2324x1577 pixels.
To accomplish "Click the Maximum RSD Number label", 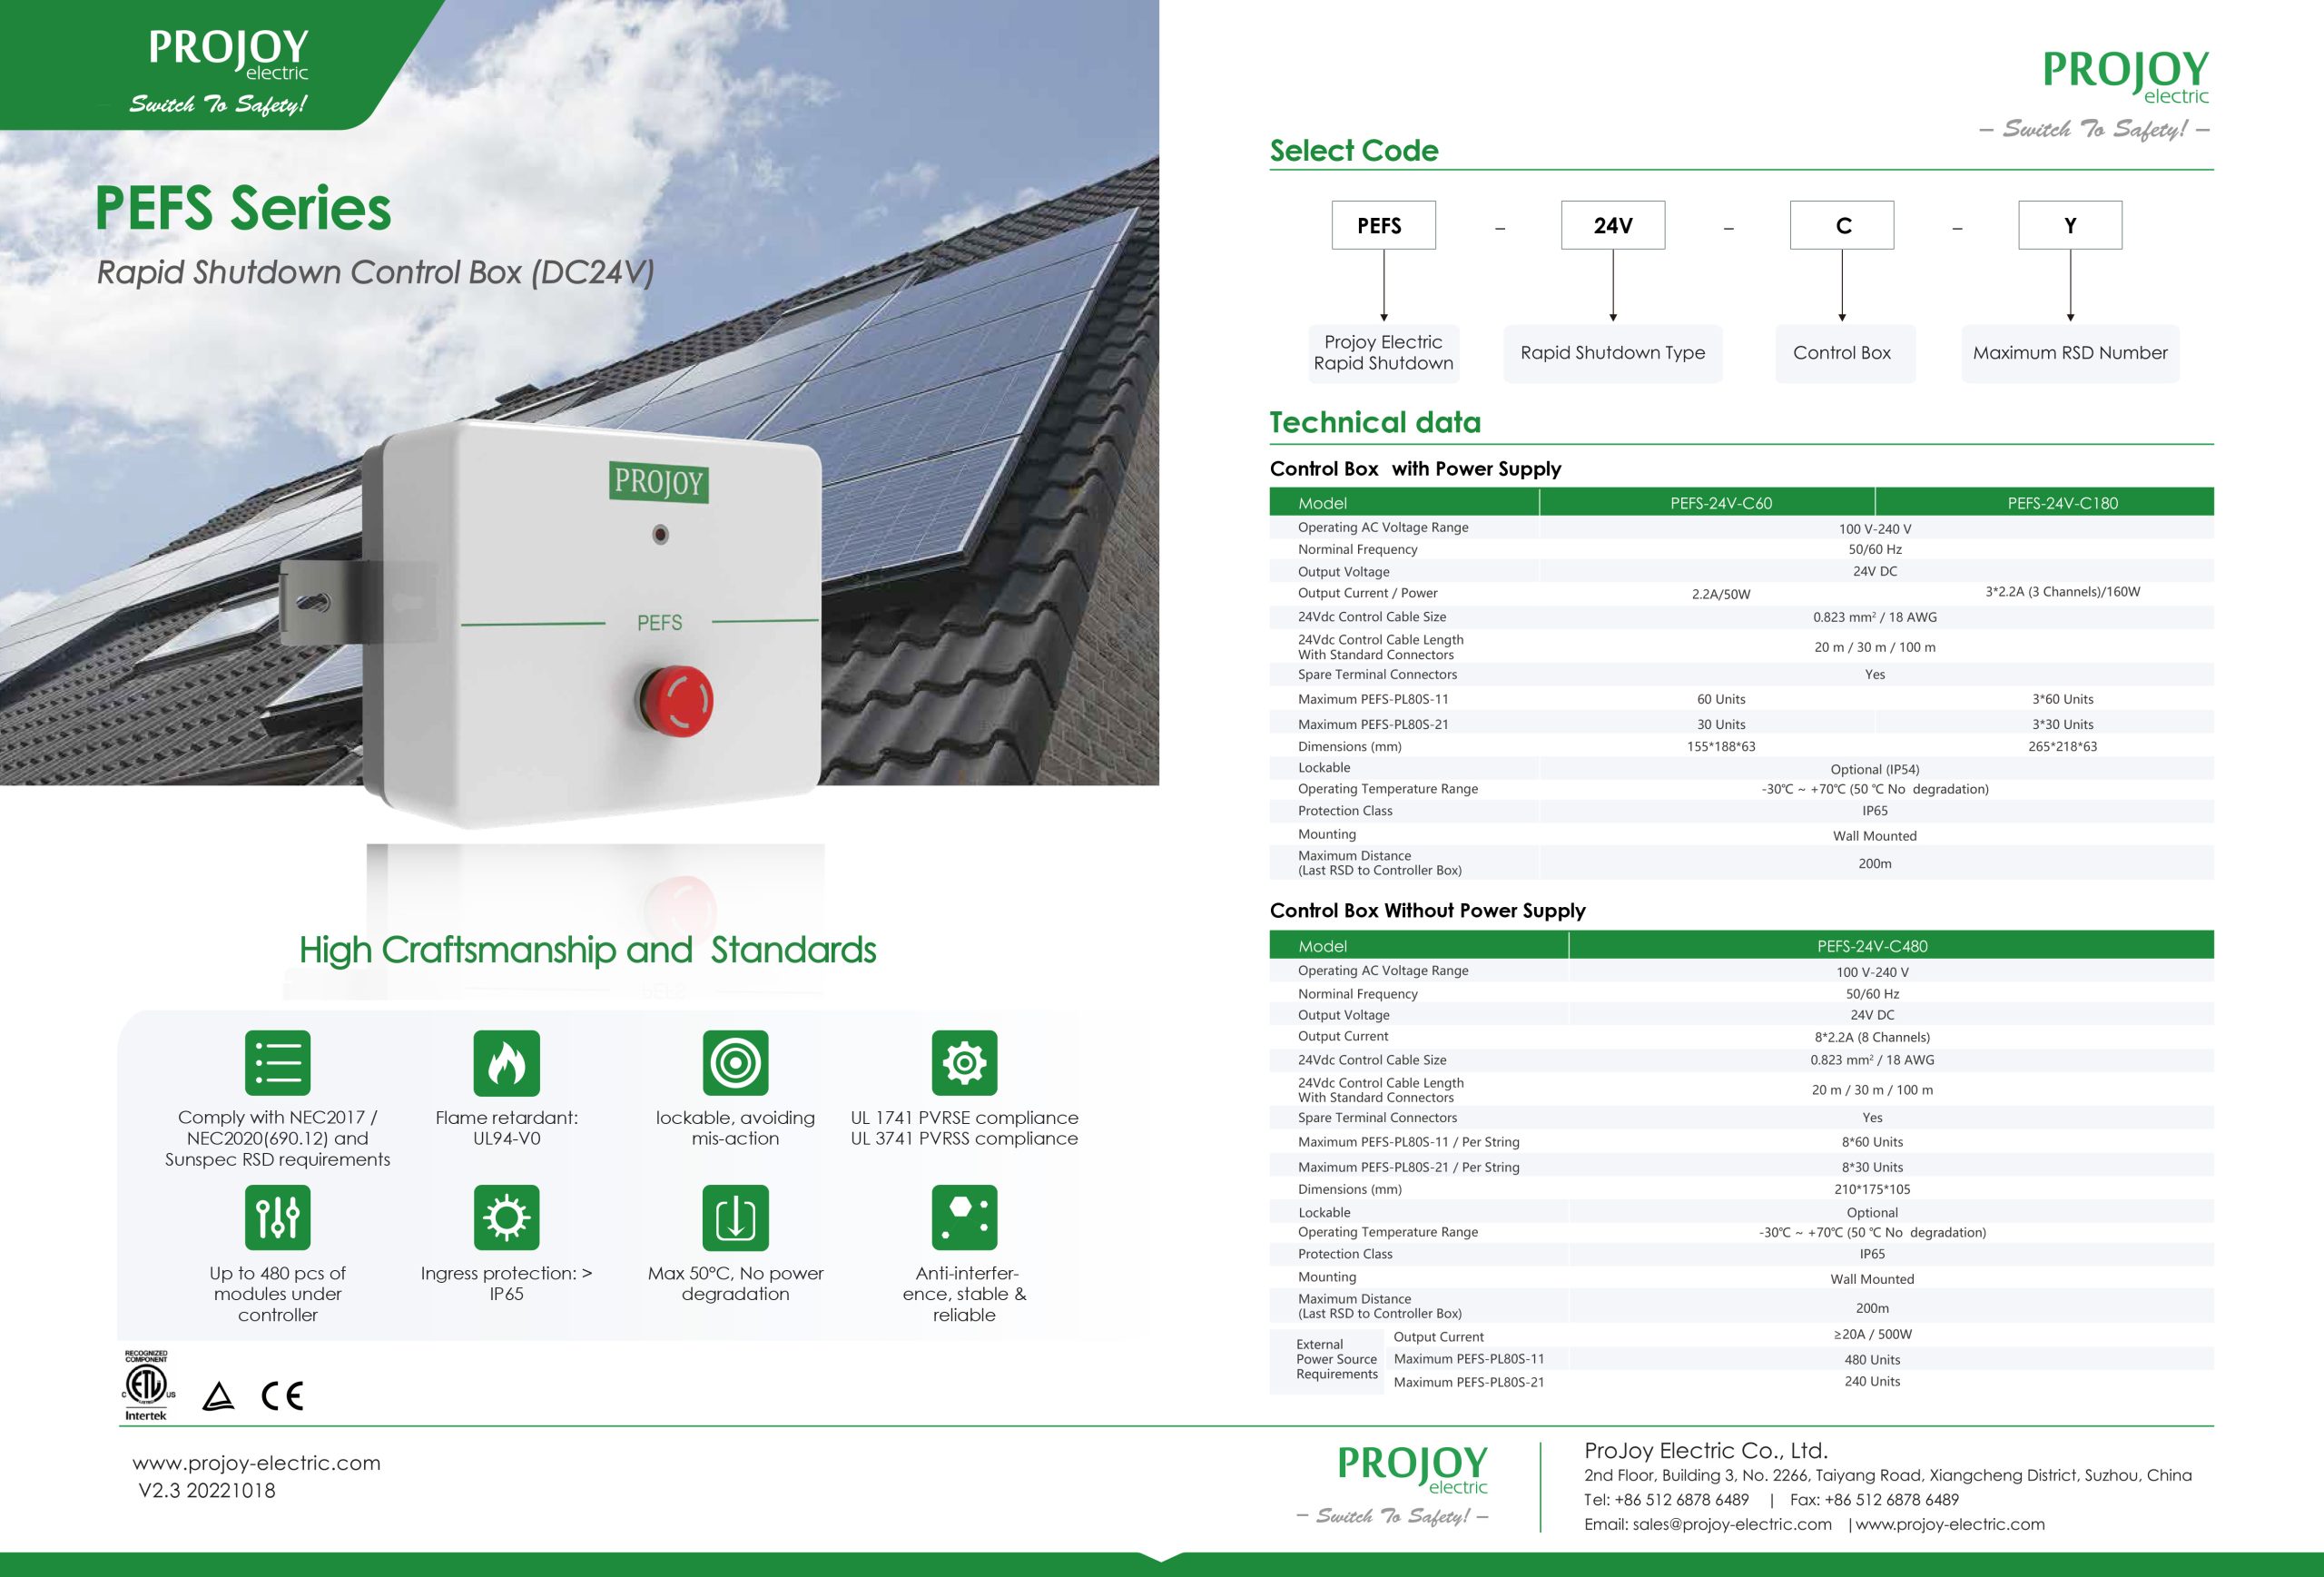I will [x=2070, y=353].
